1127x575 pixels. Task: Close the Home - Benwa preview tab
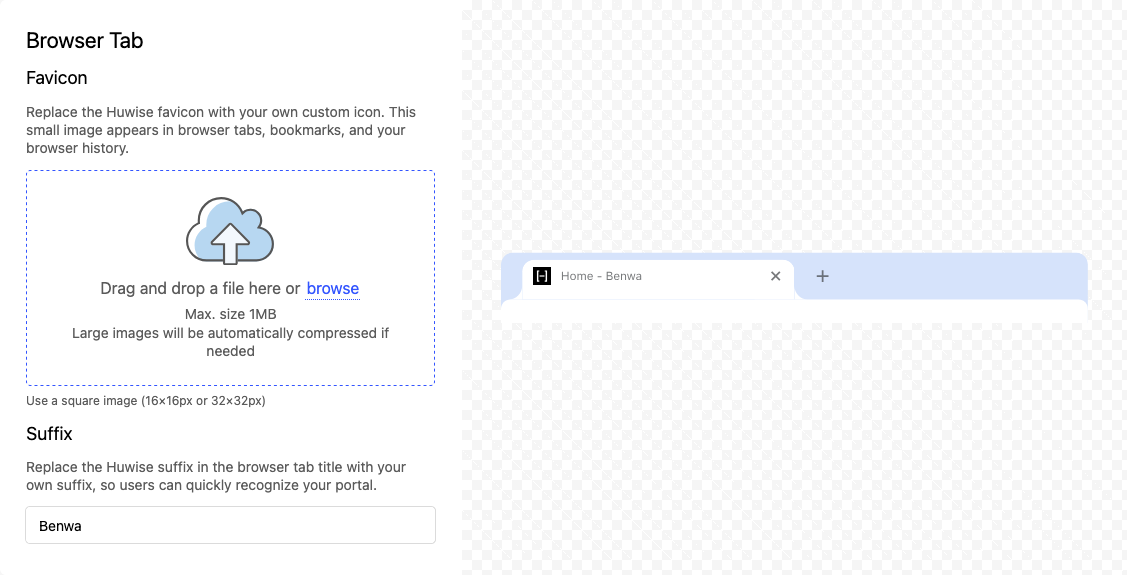coord(775,276)
